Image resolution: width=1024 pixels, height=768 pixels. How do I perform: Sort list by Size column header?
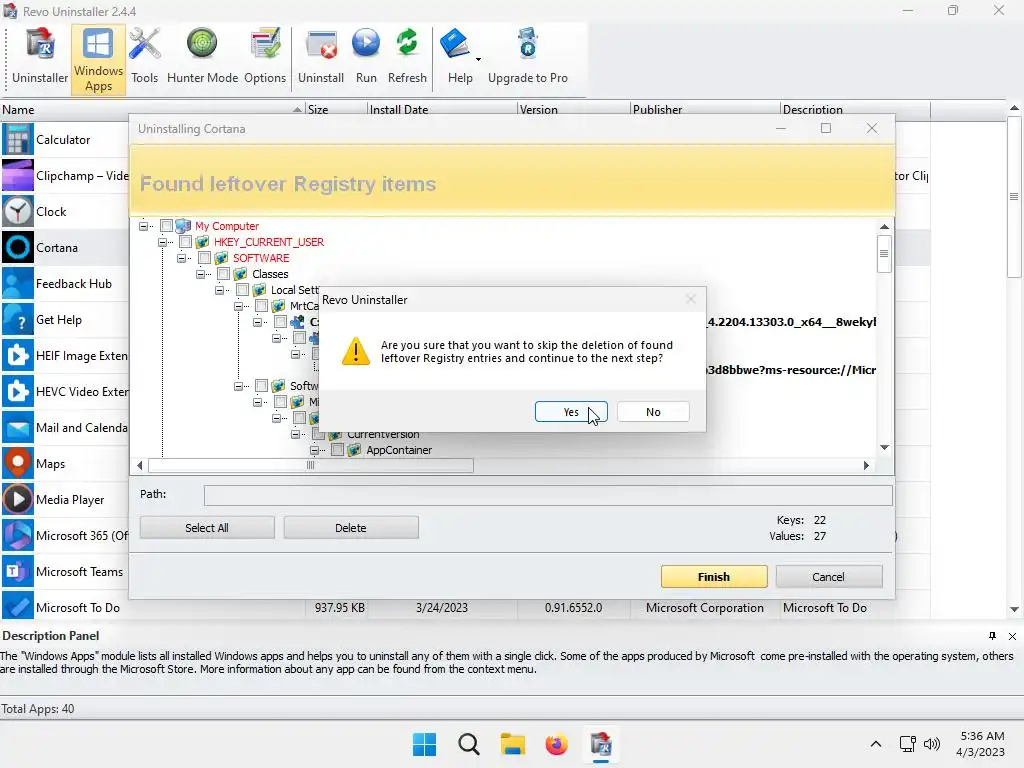[x=336, y=109]
